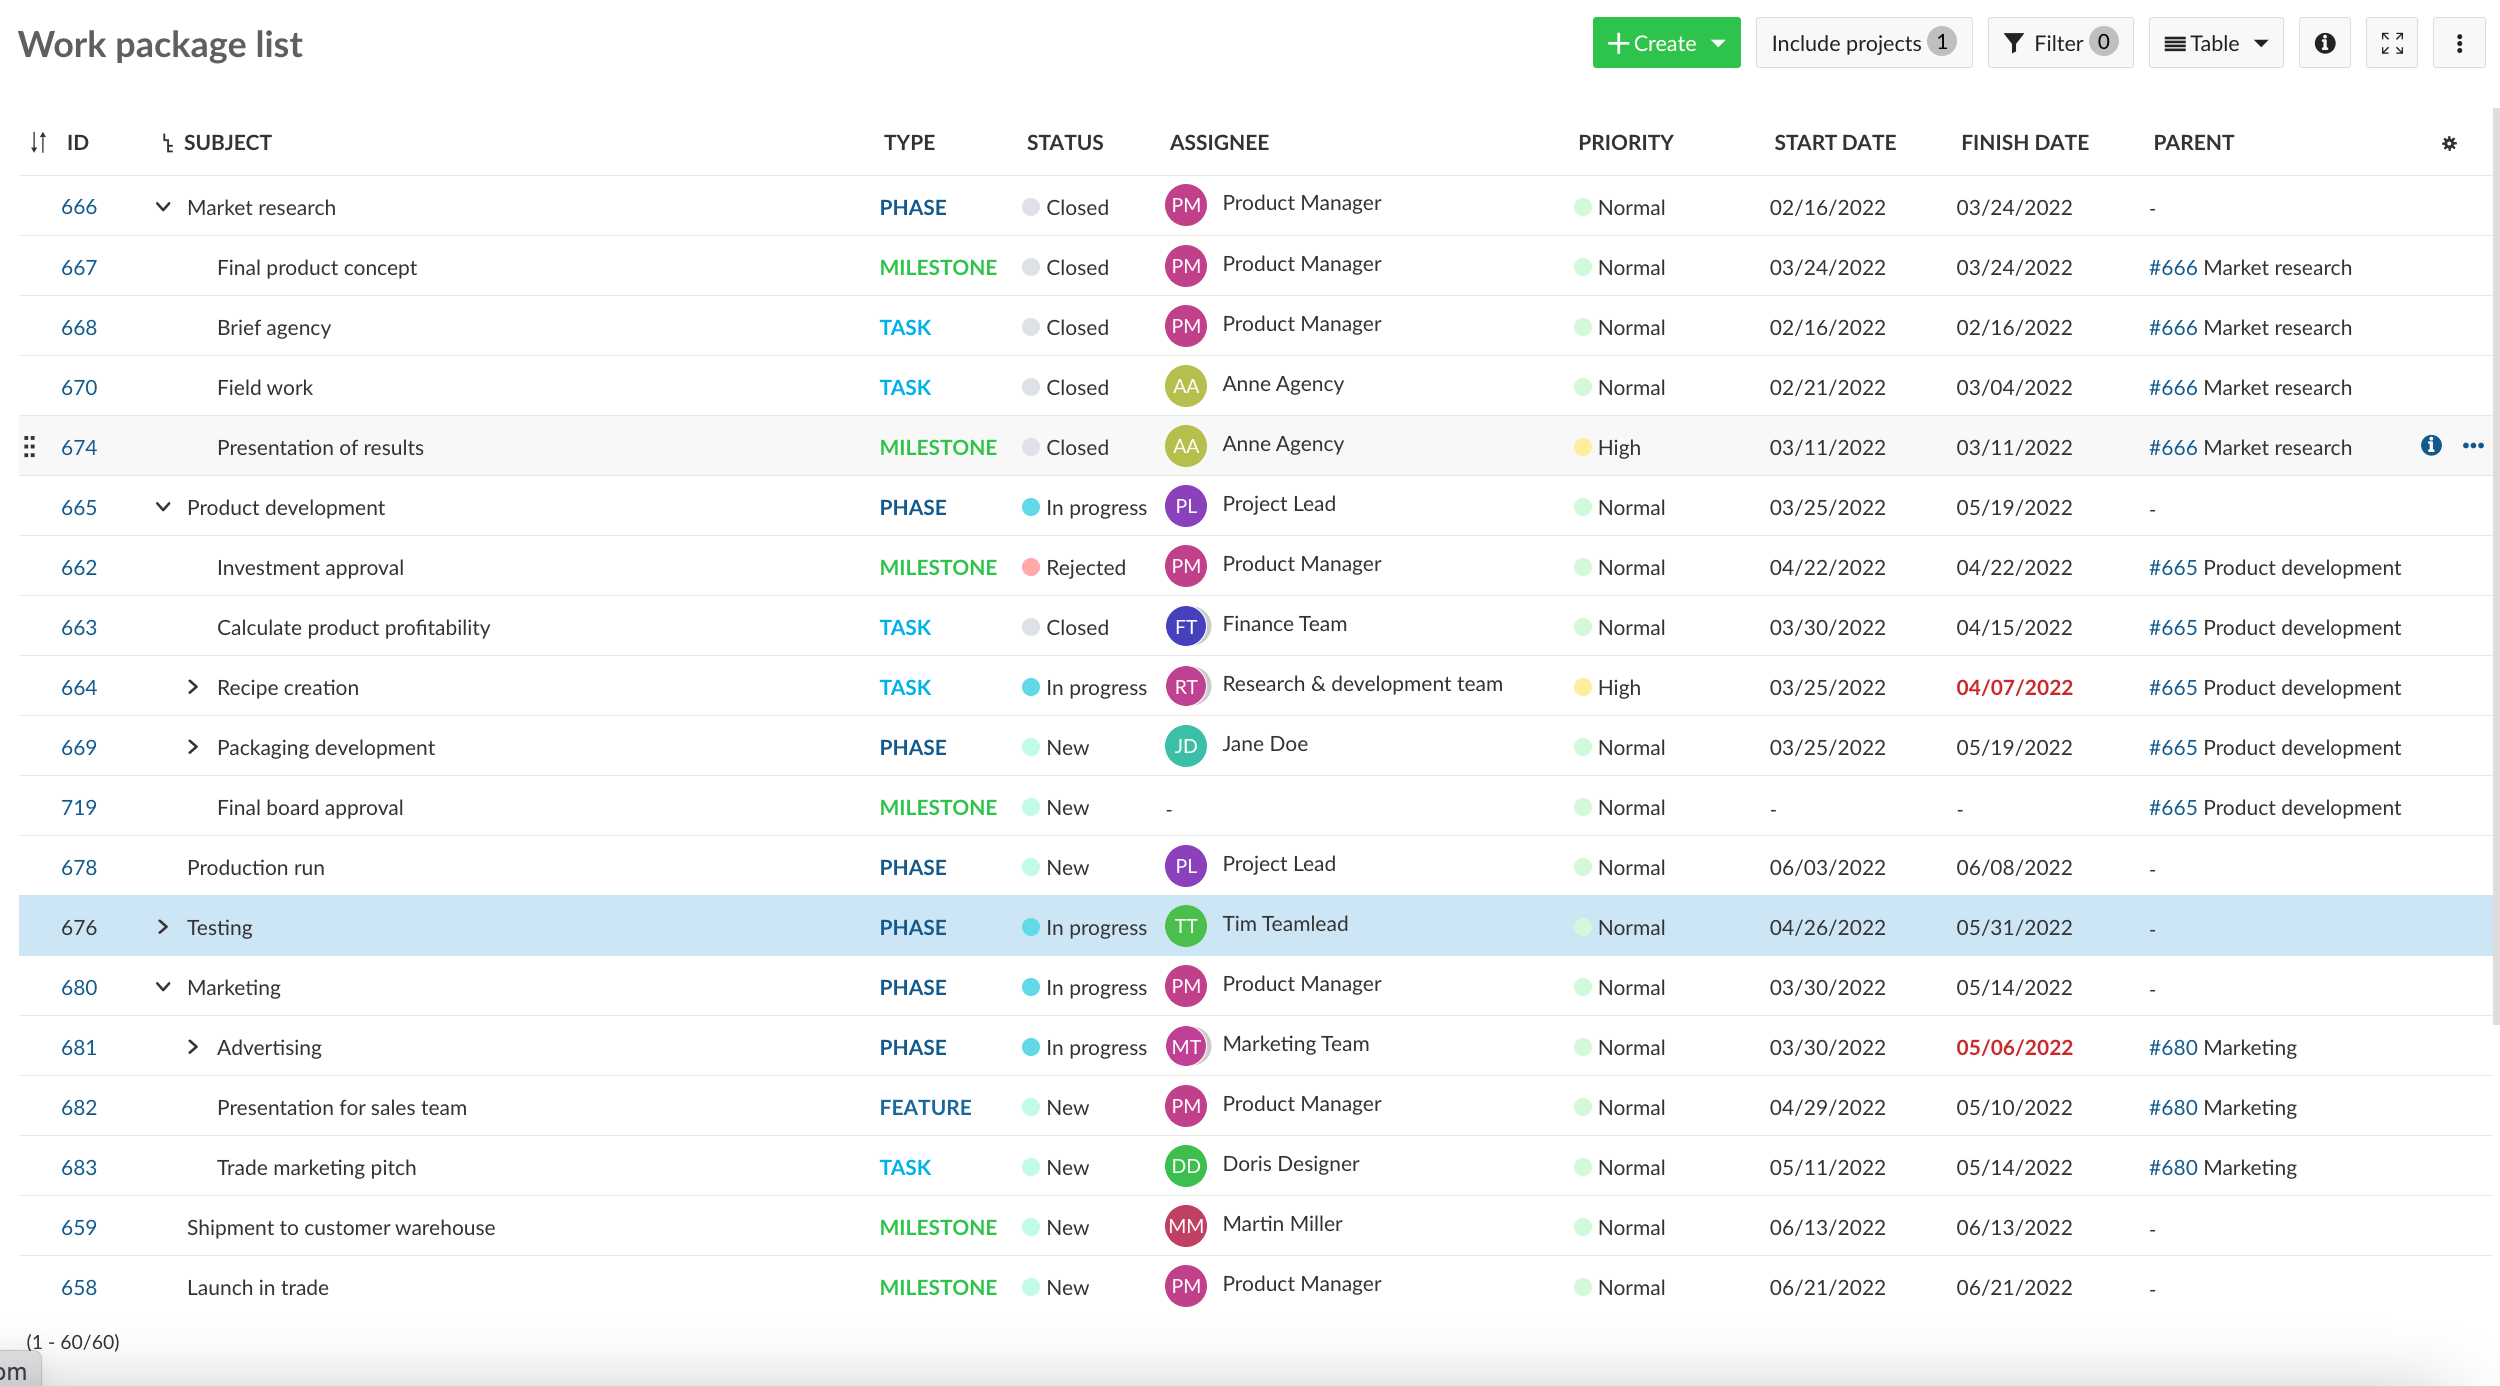The image size is (2500, 1386).
Task: Click the Include projects button
Action: coord(1863,43)
